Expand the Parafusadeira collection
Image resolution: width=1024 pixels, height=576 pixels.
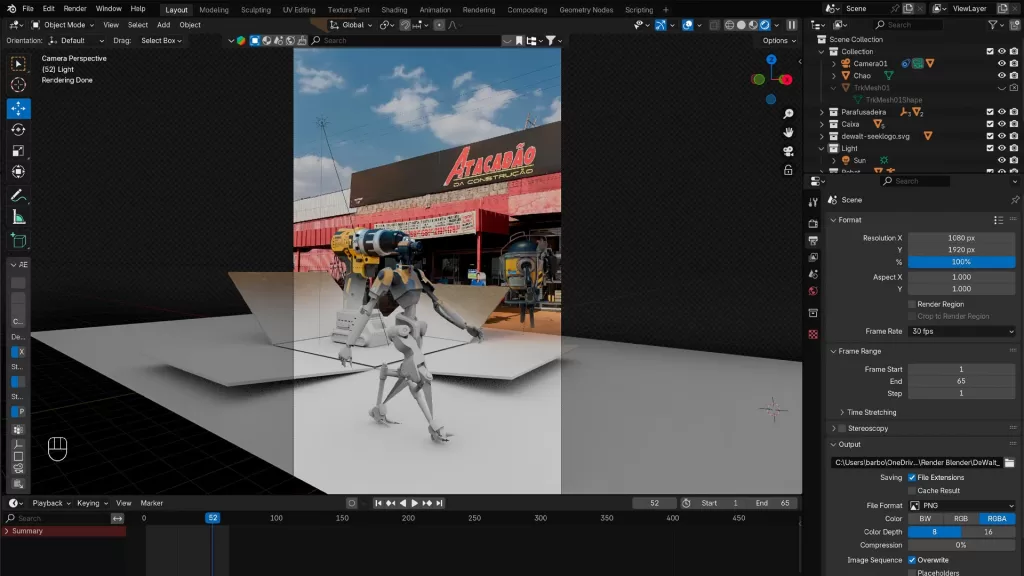[822, 112]
